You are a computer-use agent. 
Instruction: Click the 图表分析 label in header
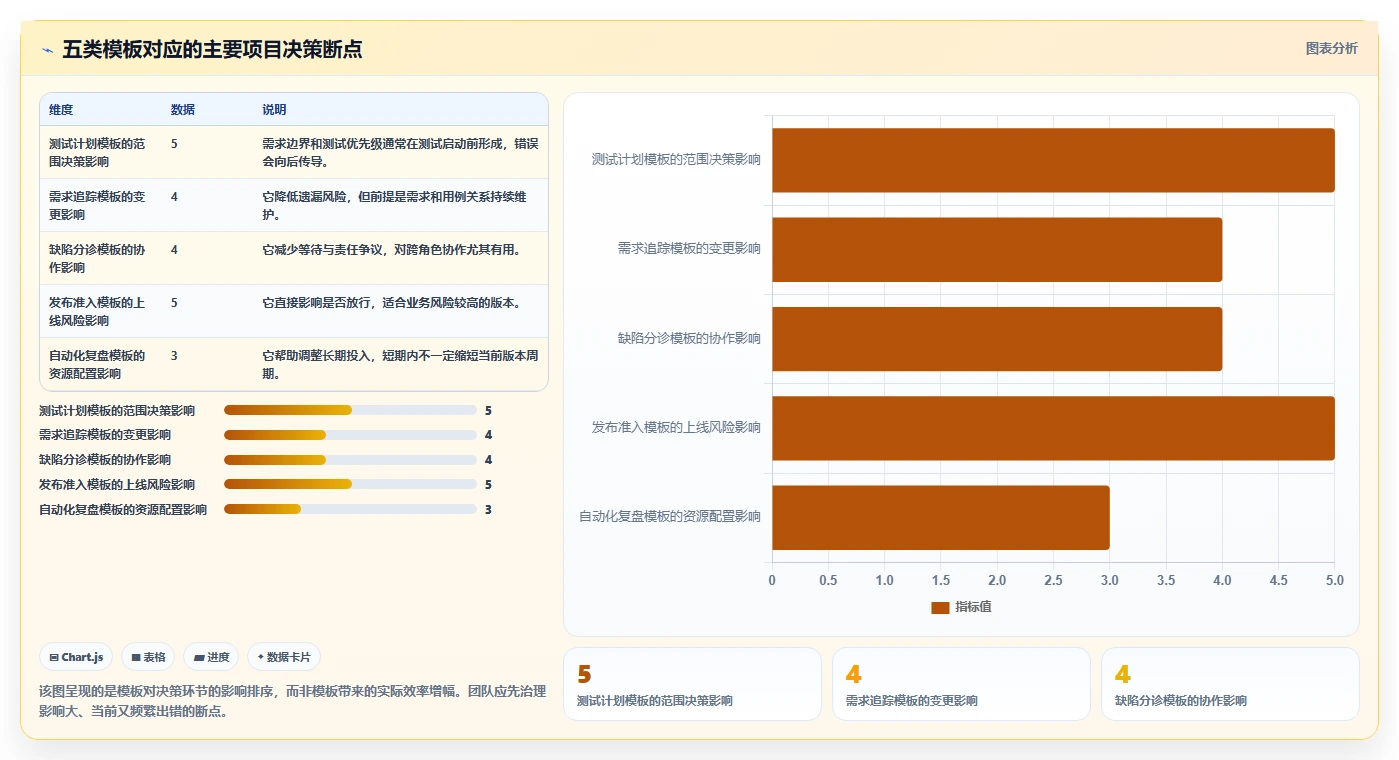point(1331,48)
